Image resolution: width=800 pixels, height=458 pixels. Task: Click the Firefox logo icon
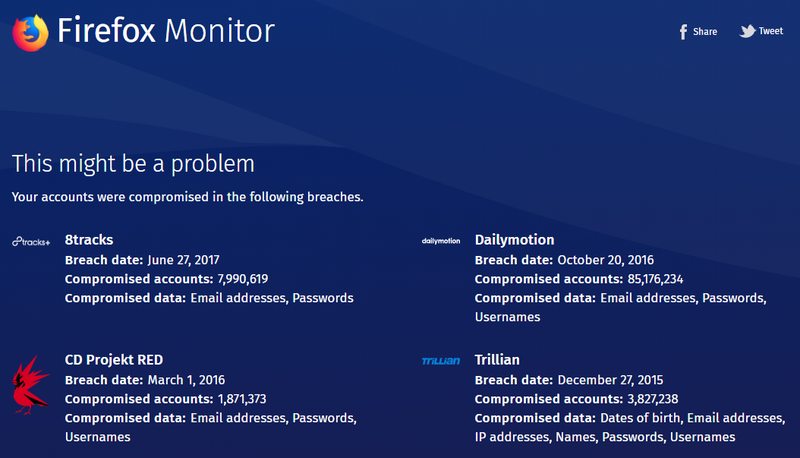click(31, 33)
